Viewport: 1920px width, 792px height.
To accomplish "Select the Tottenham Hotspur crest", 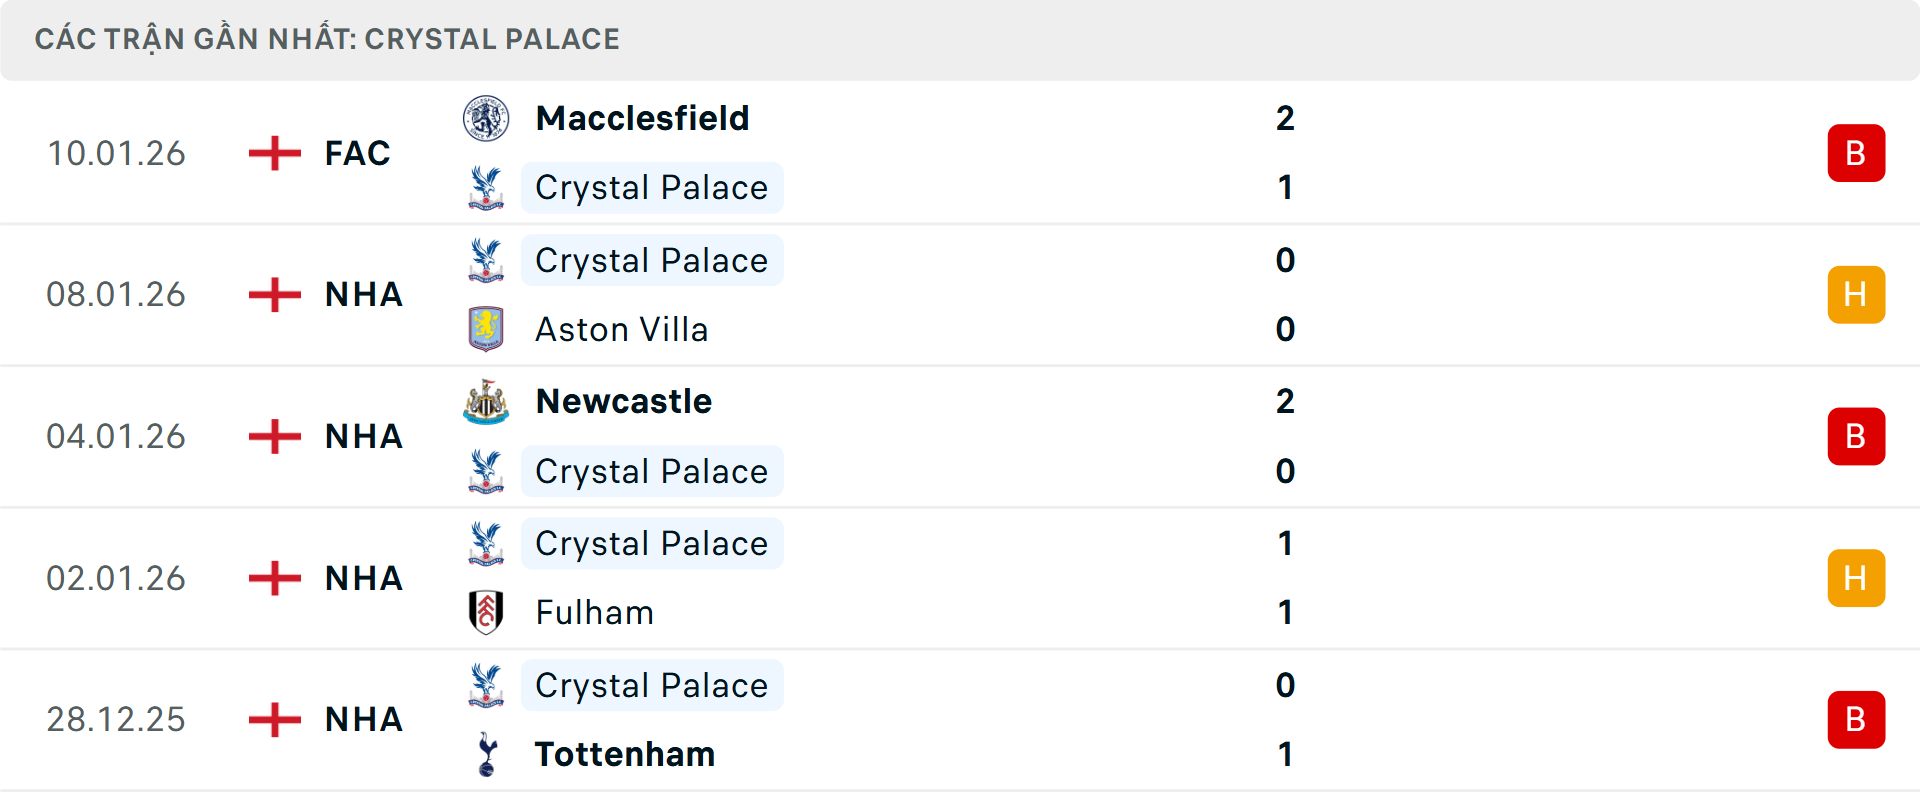I will [486, 755].
